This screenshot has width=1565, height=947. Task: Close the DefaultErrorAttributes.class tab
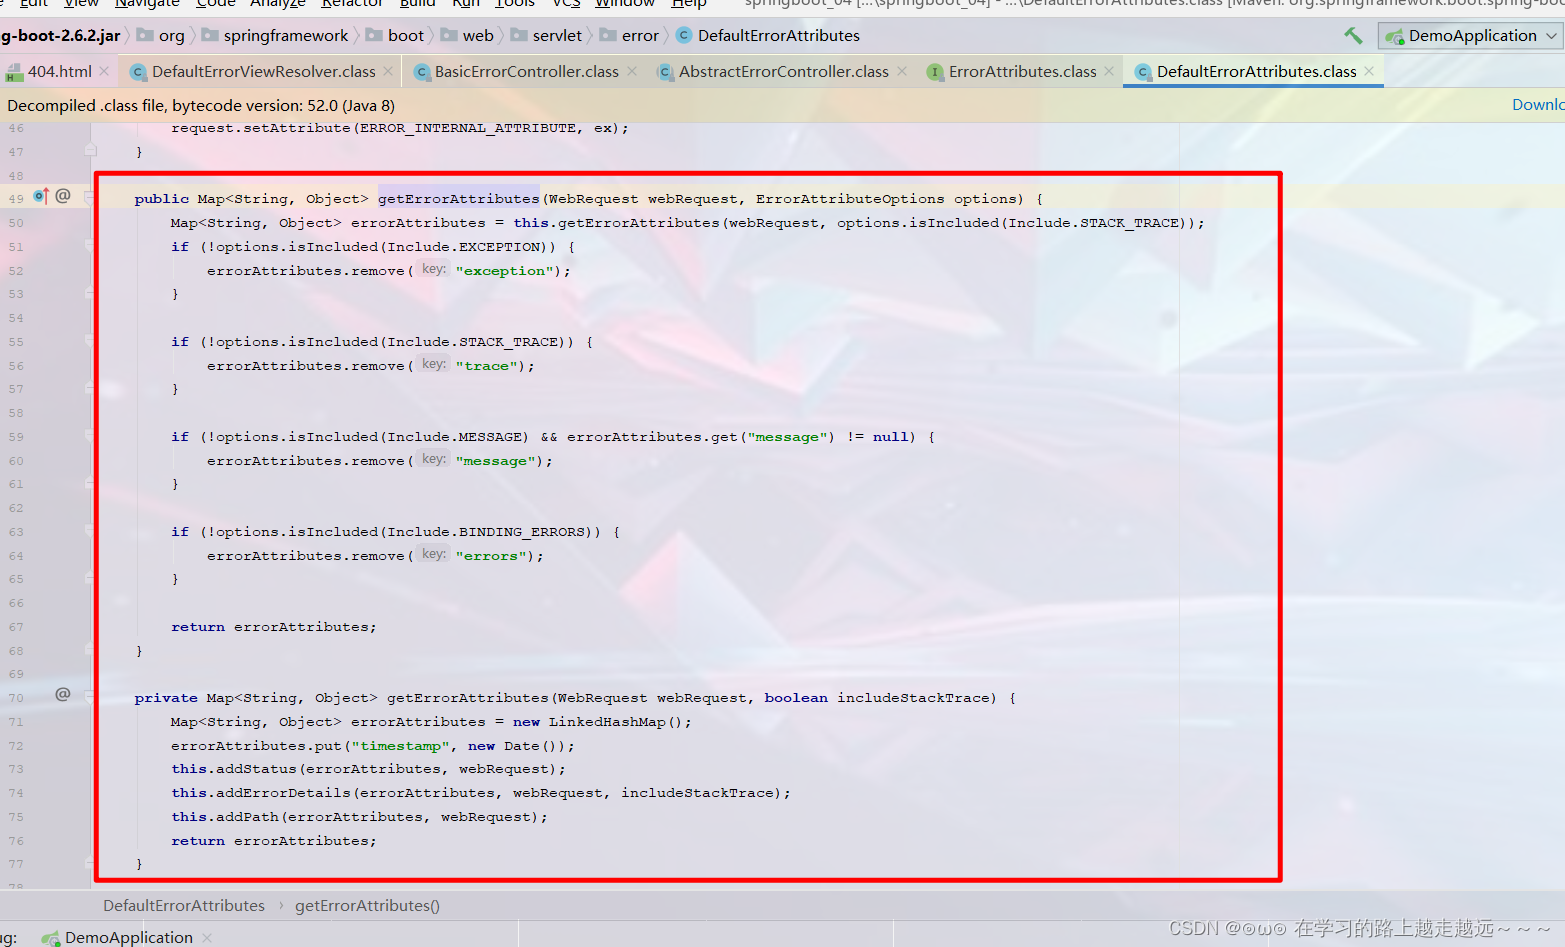coord(1369,71)
